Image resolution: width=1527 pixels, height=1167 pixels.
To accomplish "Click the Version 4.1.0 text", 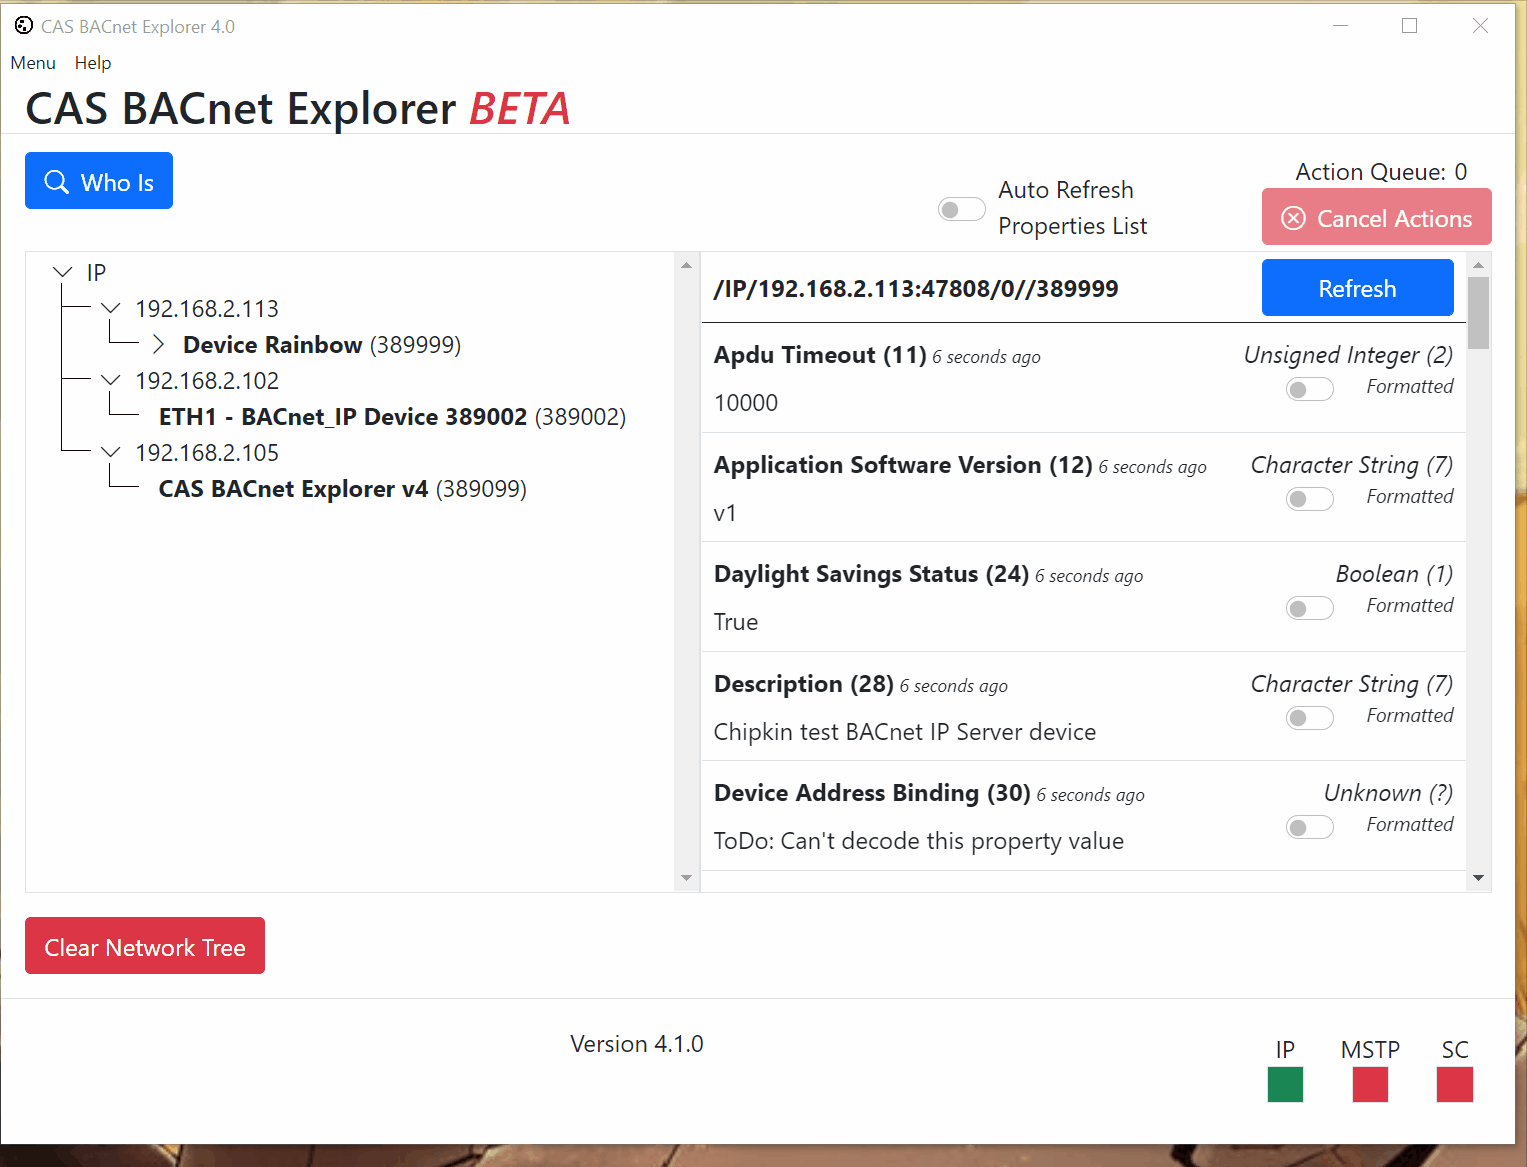I will 637,1044.
